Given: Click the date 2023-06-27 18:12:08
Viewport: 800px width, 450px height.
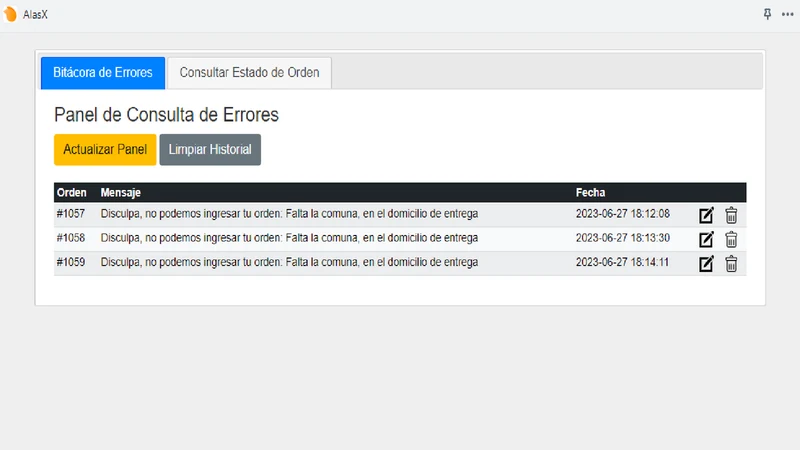Looking at the screenshot, I should click(x=622, y=214).
